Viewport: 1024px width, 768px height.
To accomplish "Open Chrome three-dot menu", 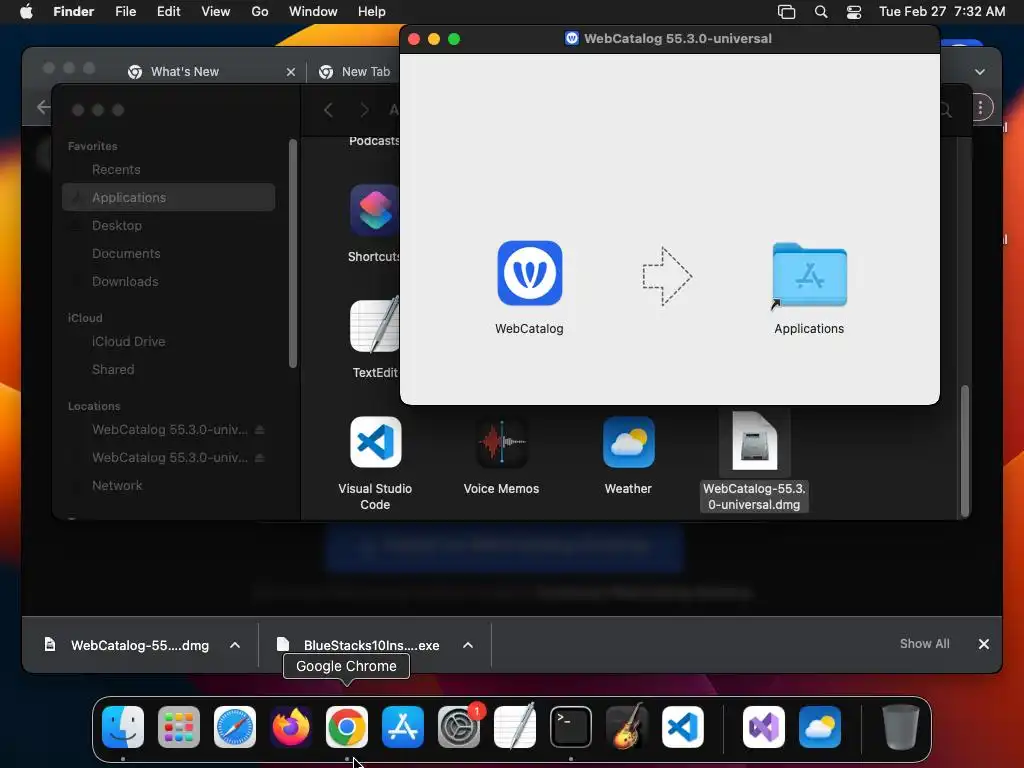I will point(980,108).
